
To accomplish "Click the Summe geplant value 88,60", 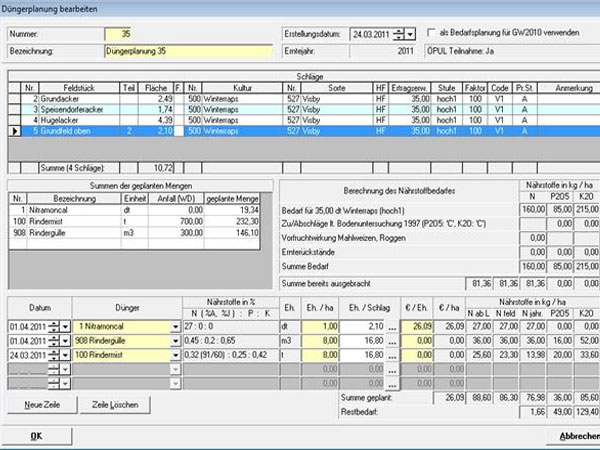I will 479,398.
